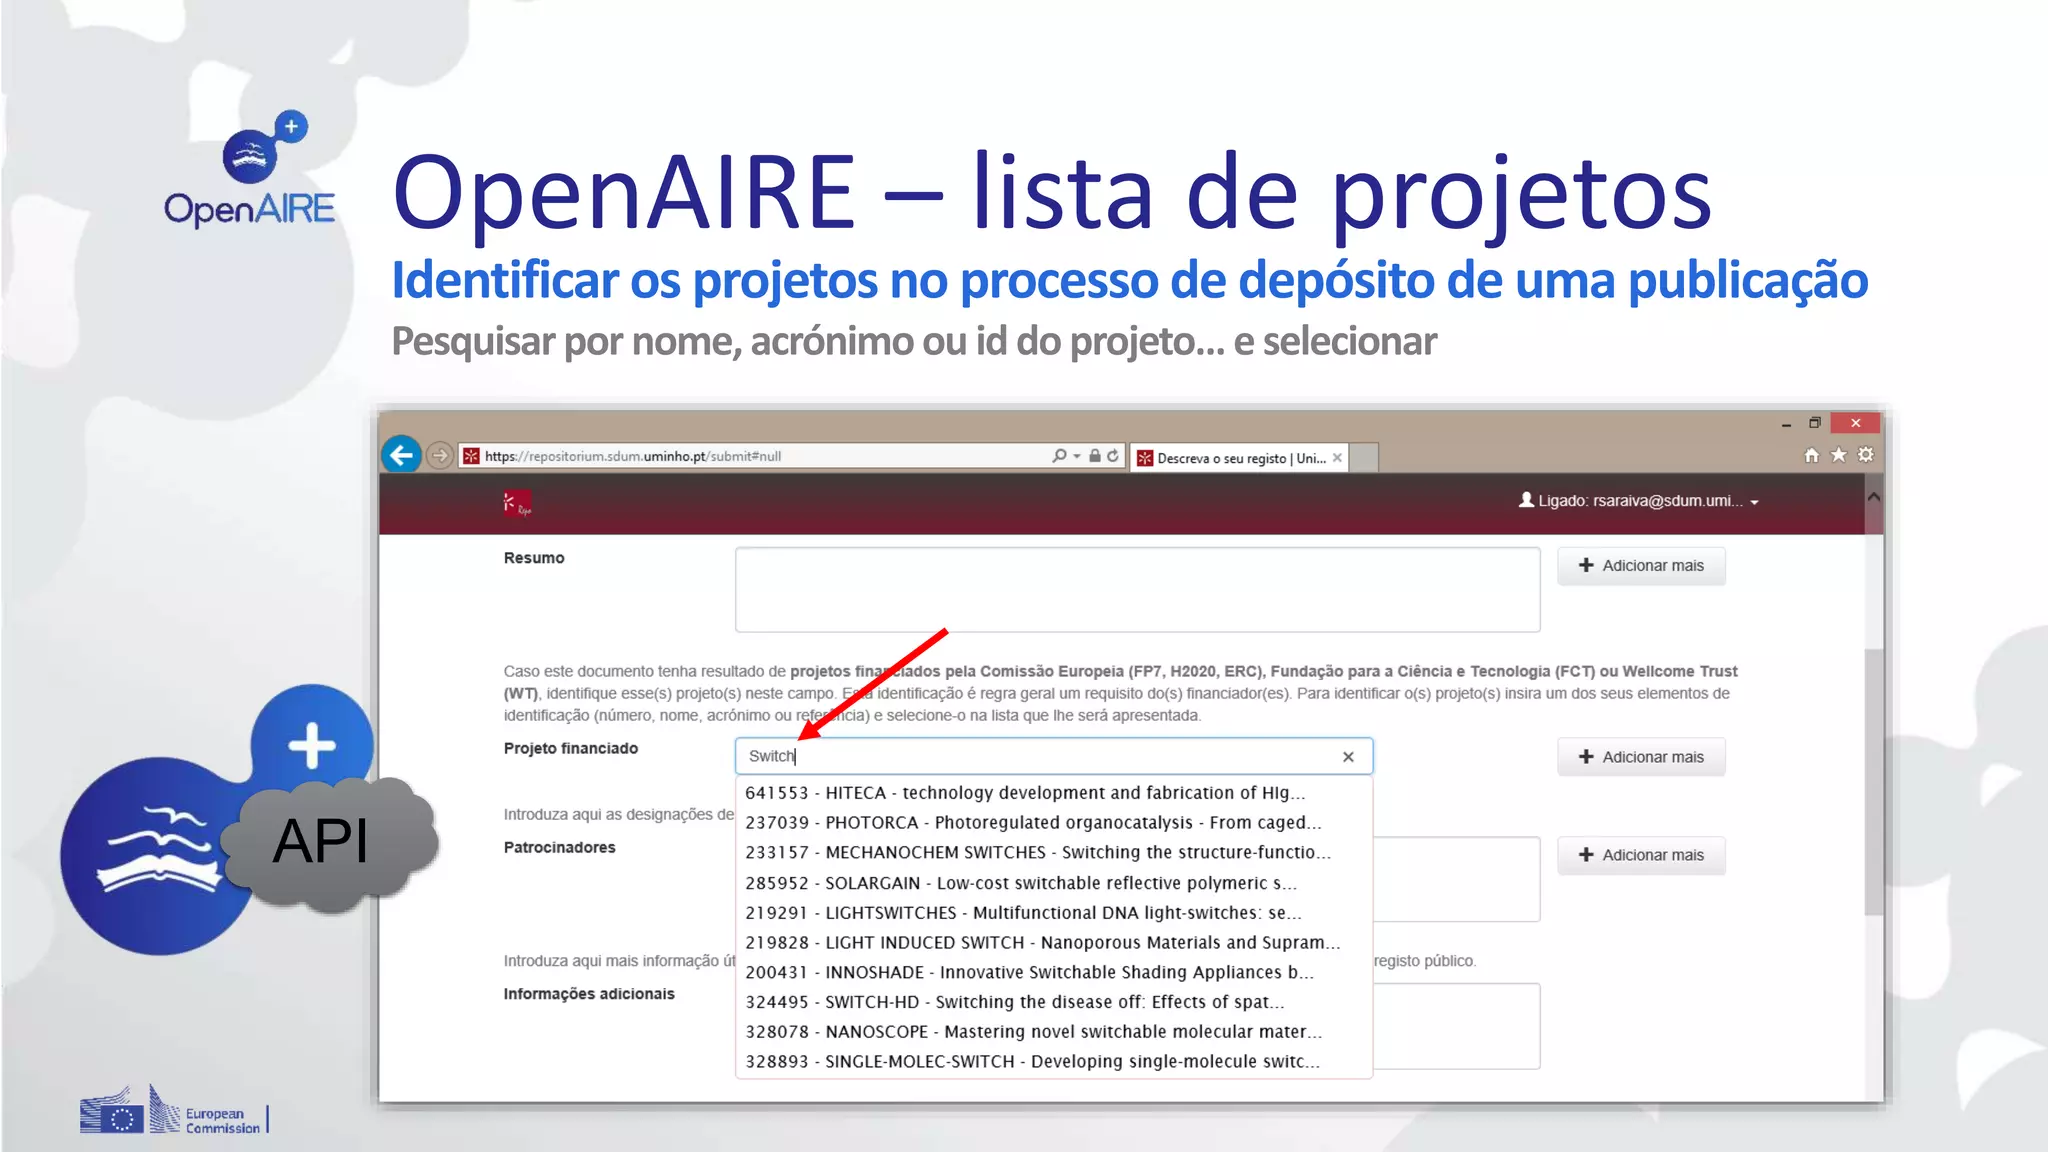Select '328078 - NANOSCOPE' suggestion
Viewport: 2048px width, 1152px height.
(x=1053, y=1032)
